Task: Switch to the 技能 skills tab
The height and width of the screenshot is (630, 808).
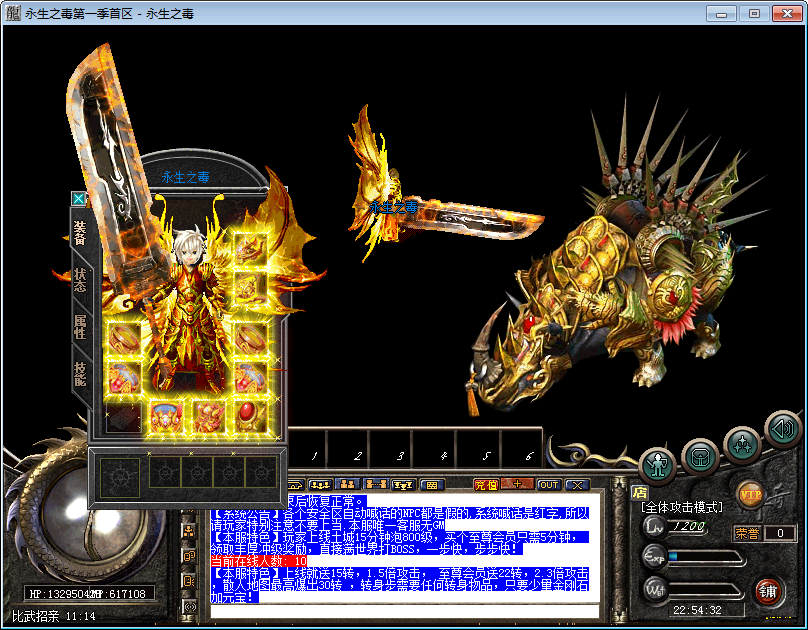Action: (79, 373)
